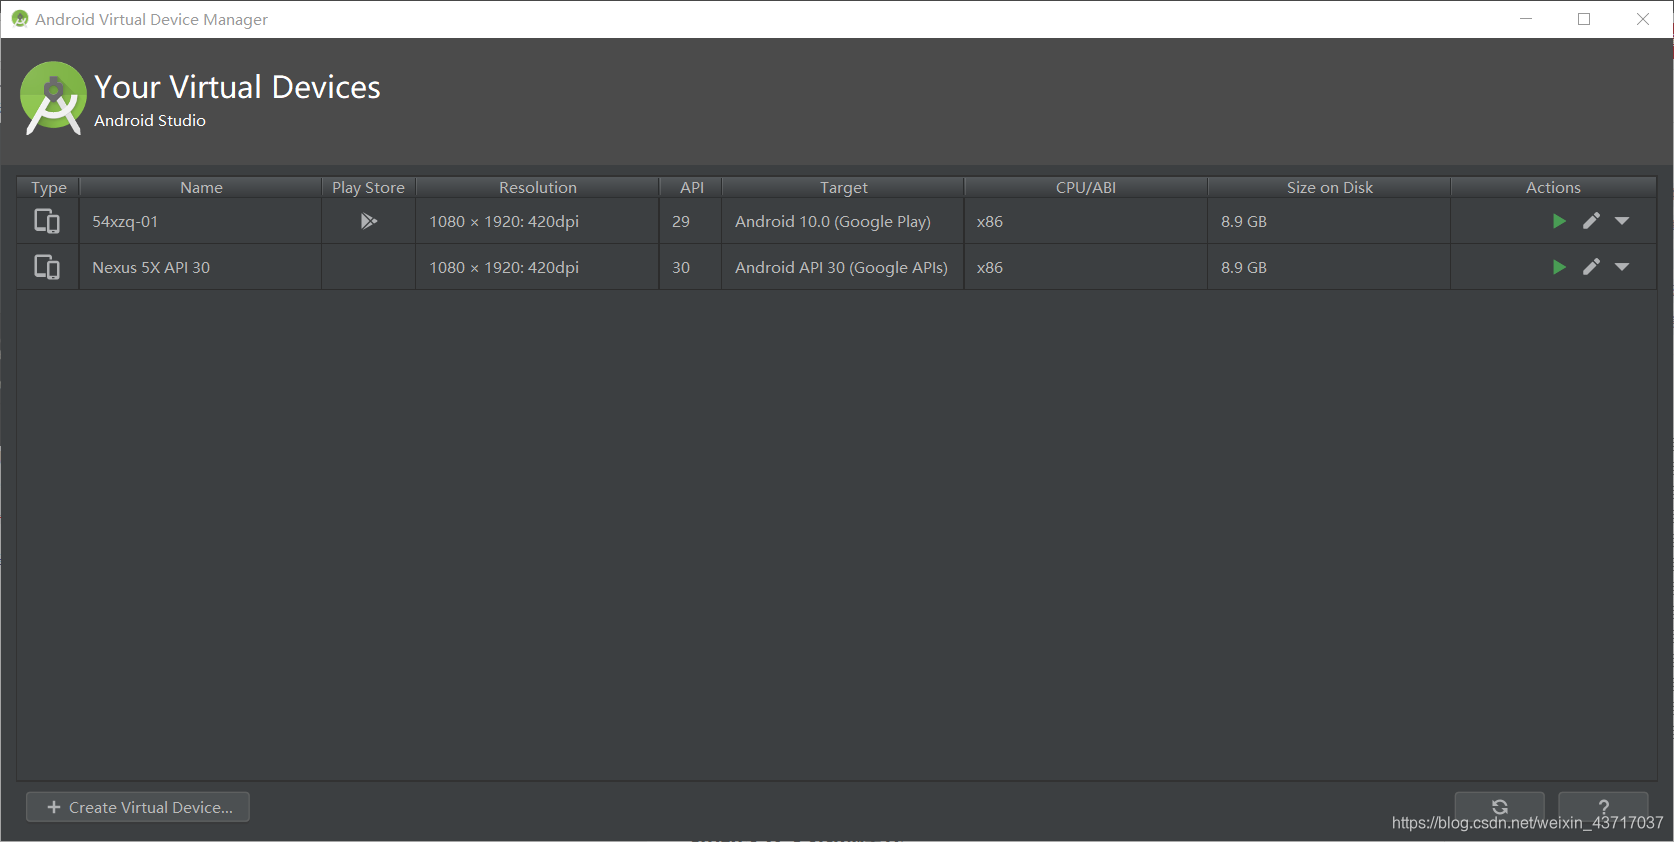Sort by the CPU/ABI column header
Screen dimensions: 1674x842
1086,187
